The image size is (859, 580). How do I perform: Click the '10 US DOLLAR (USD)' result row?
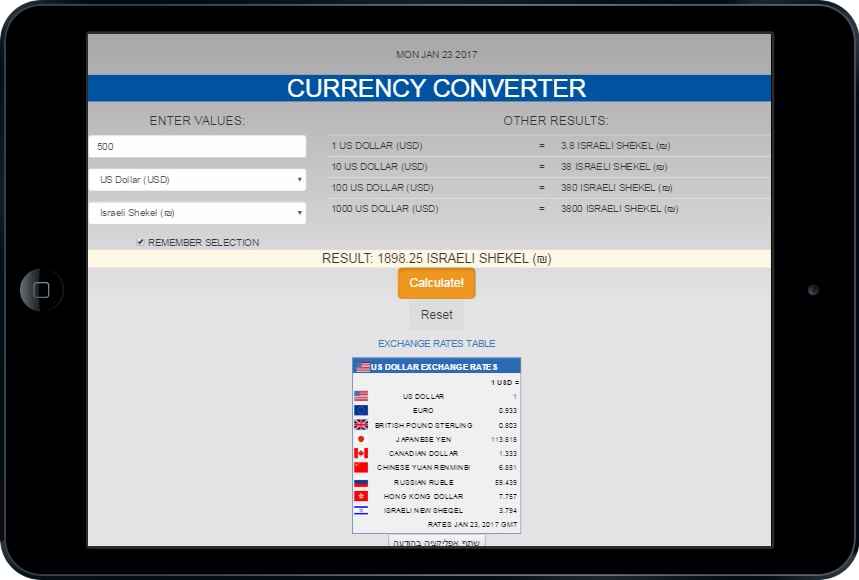(549, 166)
